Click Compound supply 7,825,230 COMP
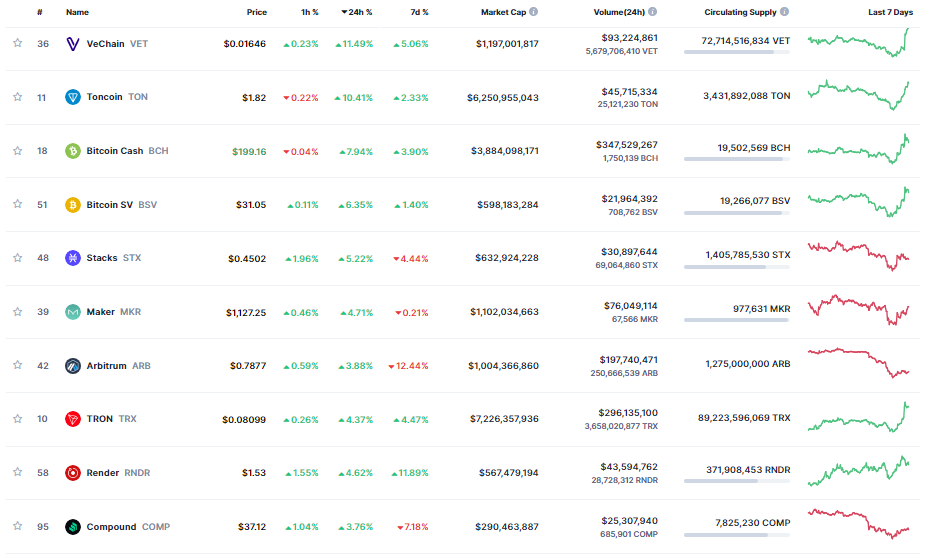Viewport: 929px width, 556px height. click(x=752, y=523)
